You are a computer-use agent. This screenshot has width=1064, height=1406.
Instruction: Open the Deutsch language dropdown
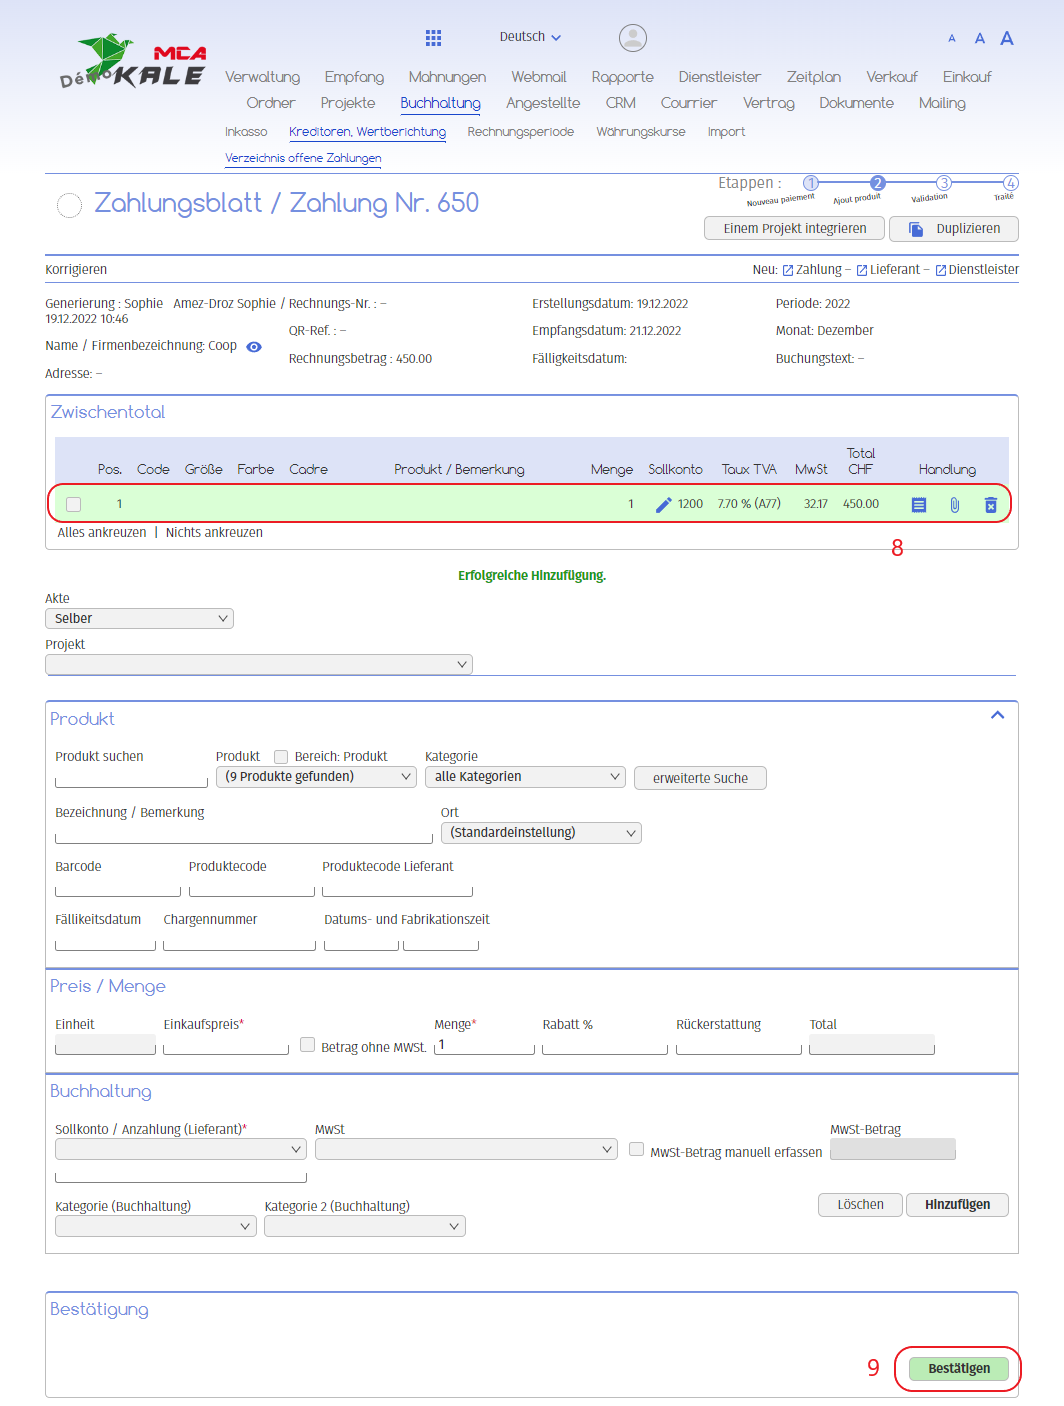tap(530, 37)
